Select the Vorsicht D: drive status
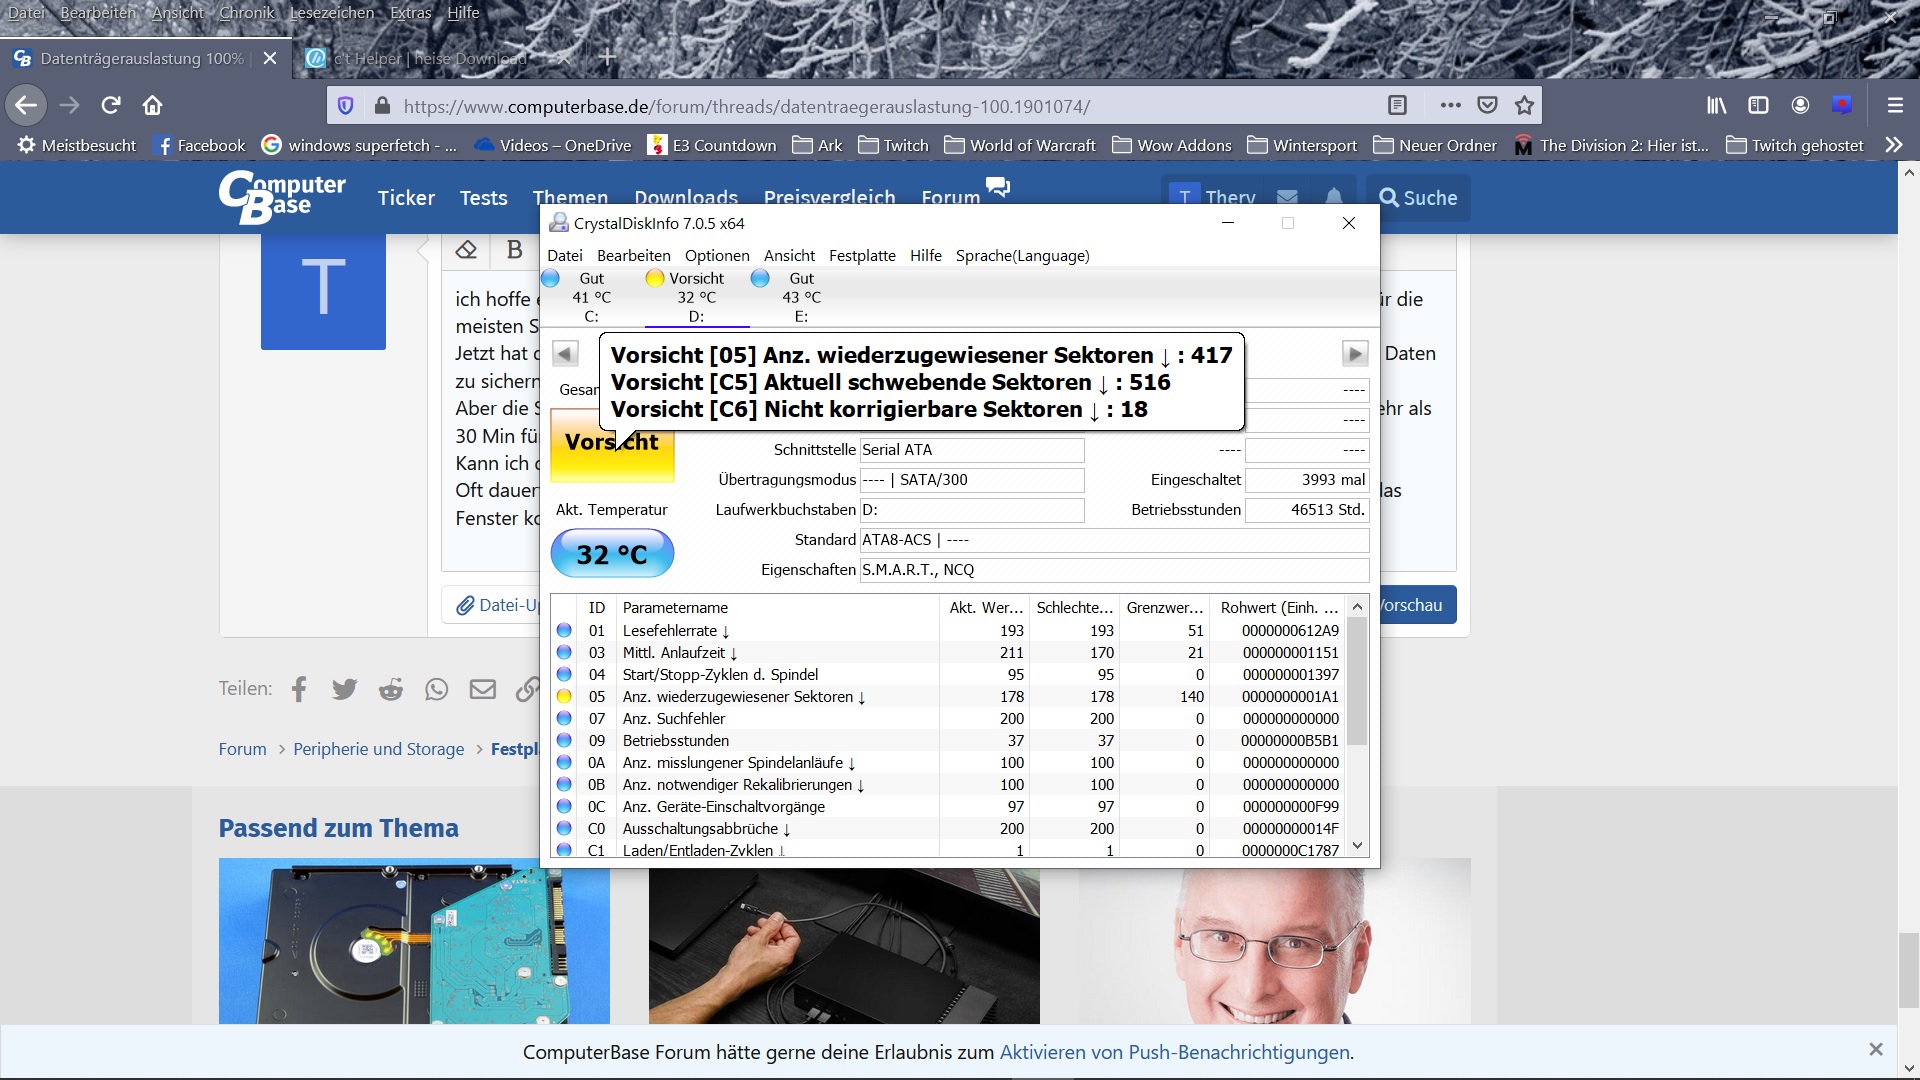Image resolution: width=1920 pixels, height=1080 pixels. [x=696, y=297]
